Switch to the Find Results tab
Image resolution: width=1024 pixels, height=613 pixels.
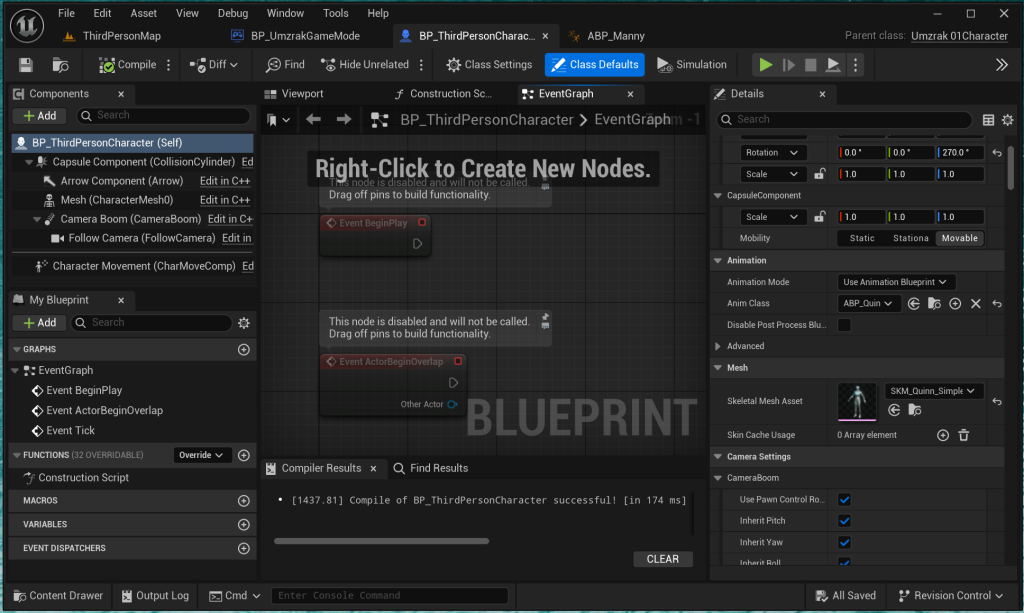(431, 469)
